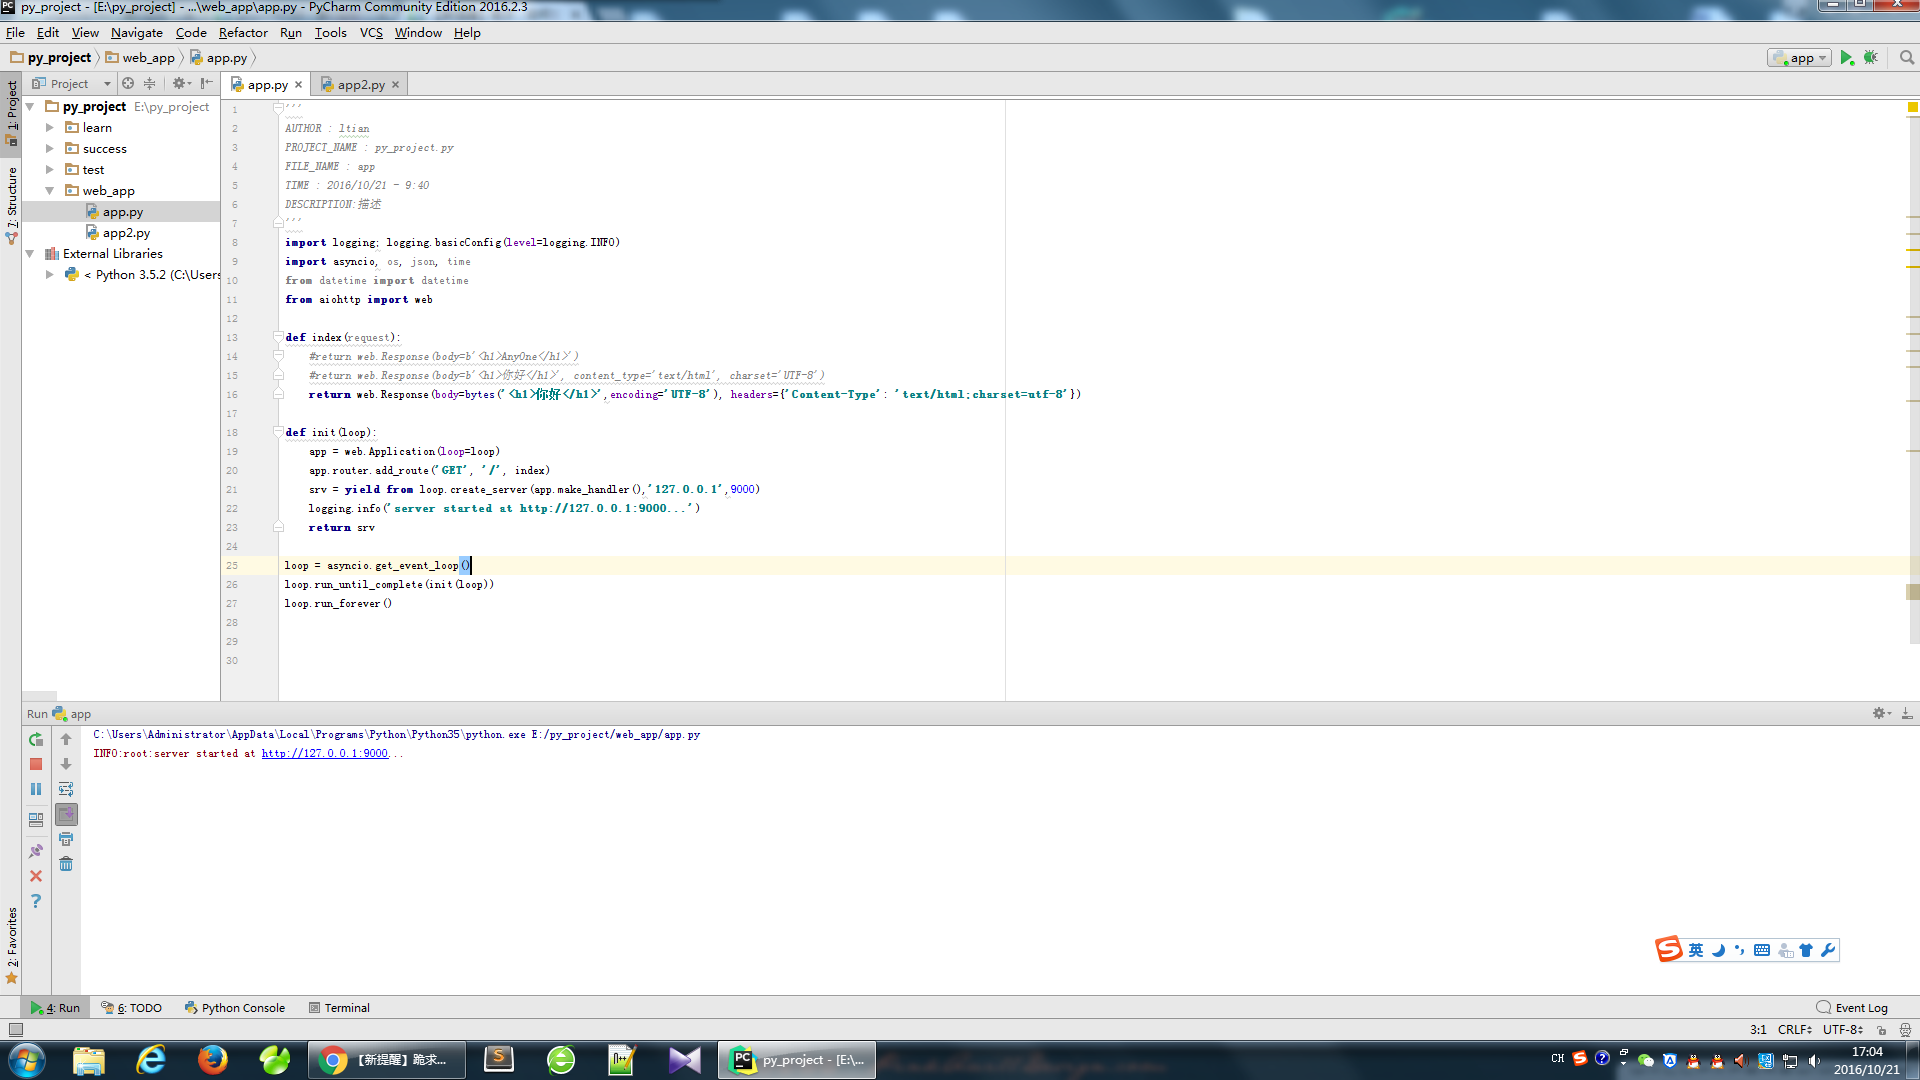Open Chrome from the Windows taskbar
Viewport: 1920px width, 1080px height.
pos(334,1060)
